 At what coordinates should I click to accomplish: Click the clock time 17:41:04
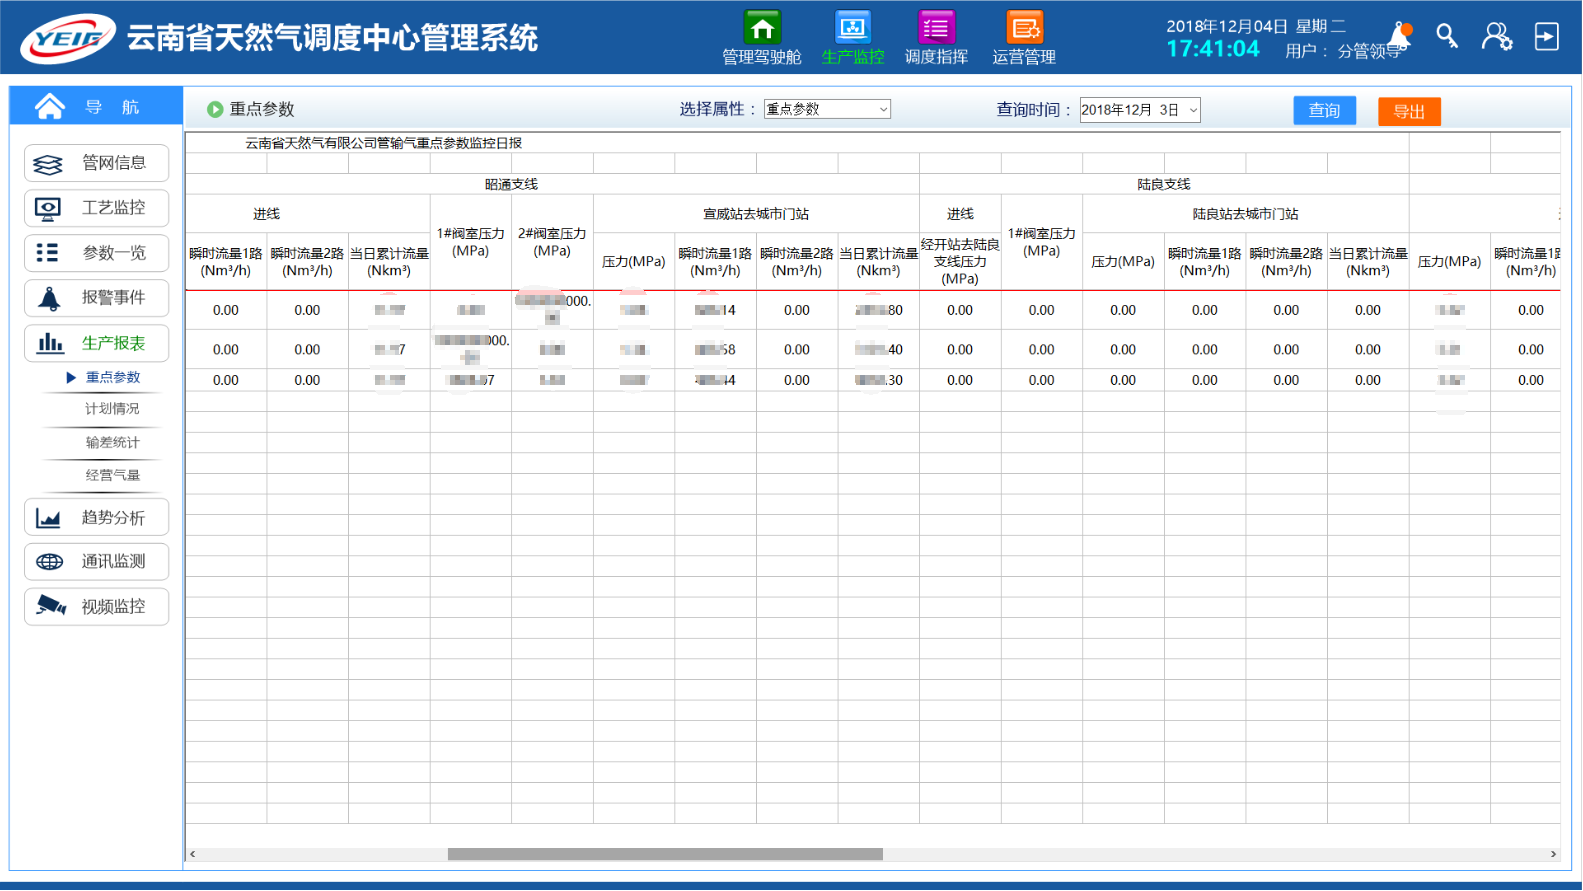click(x=1213, y=49)
